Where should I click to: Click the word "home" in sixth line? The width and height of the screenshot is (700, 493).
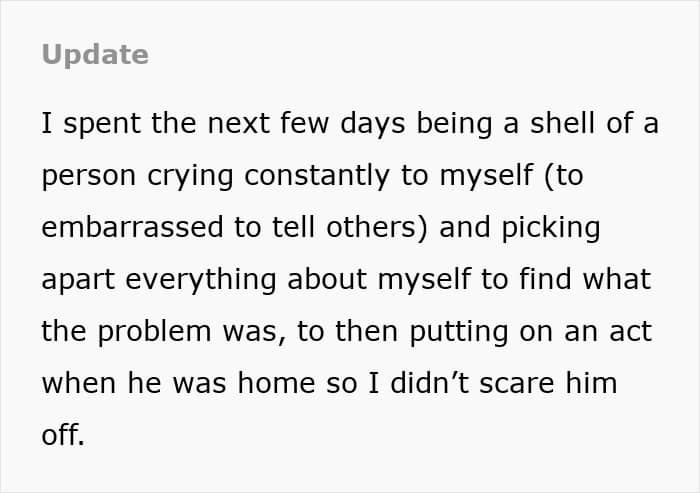[276, 383]
